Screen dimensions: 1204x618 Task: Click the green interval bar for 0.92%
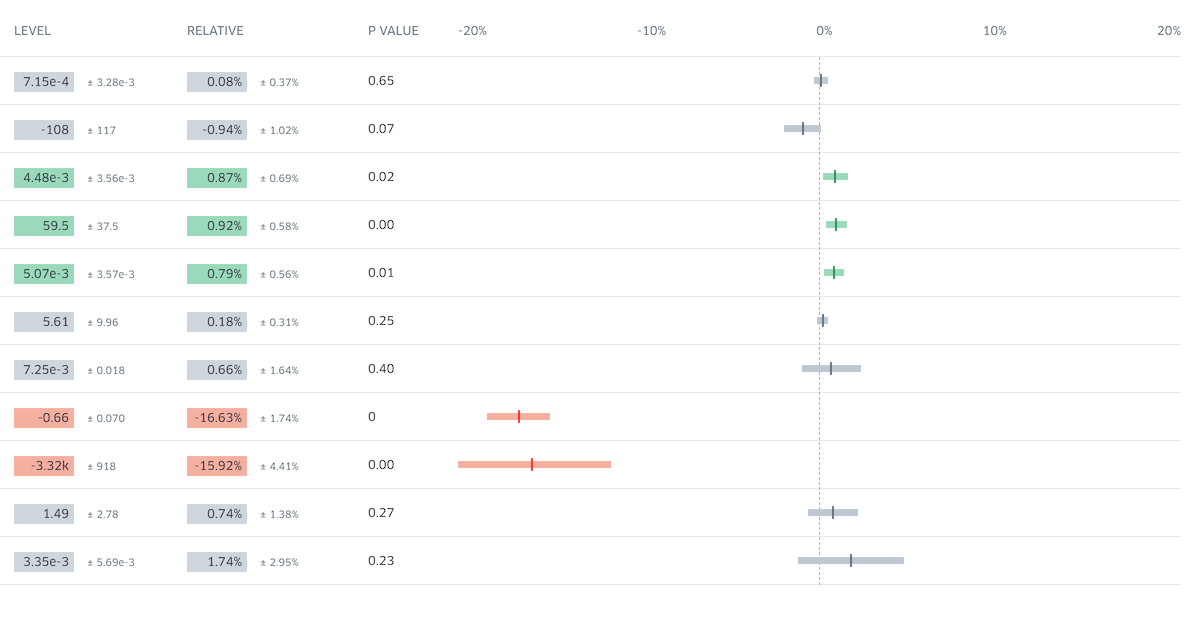coord(836,224)
